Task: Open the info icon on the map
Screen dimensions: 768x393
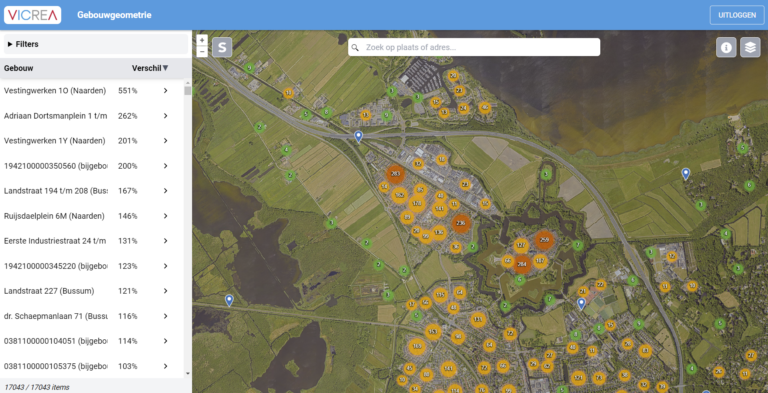Action: point(726,48)
